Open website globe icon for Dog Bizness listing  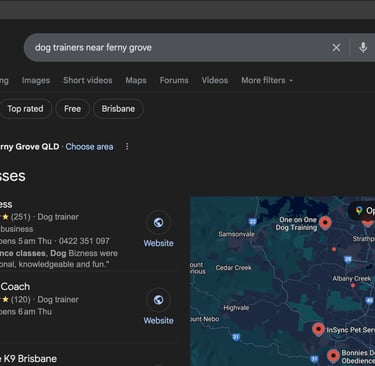159,222
